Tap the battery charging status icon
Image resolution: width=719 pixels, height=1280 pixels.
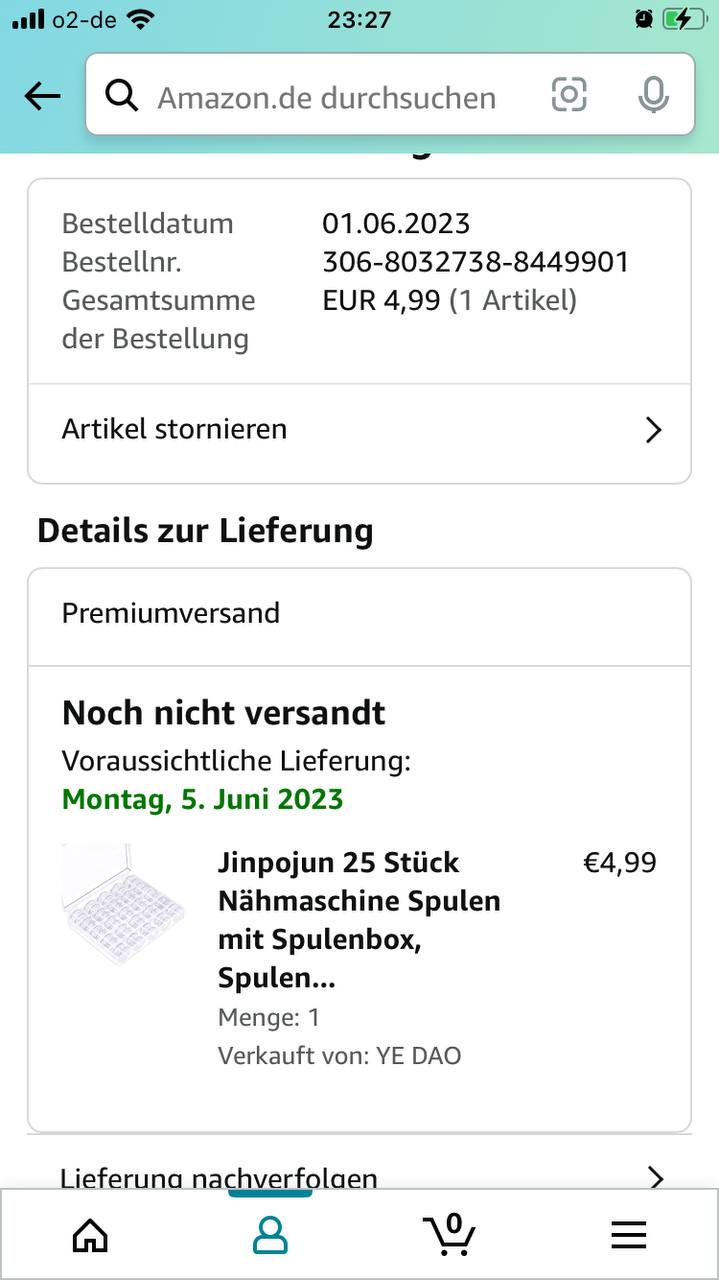[x=683, y=19]
